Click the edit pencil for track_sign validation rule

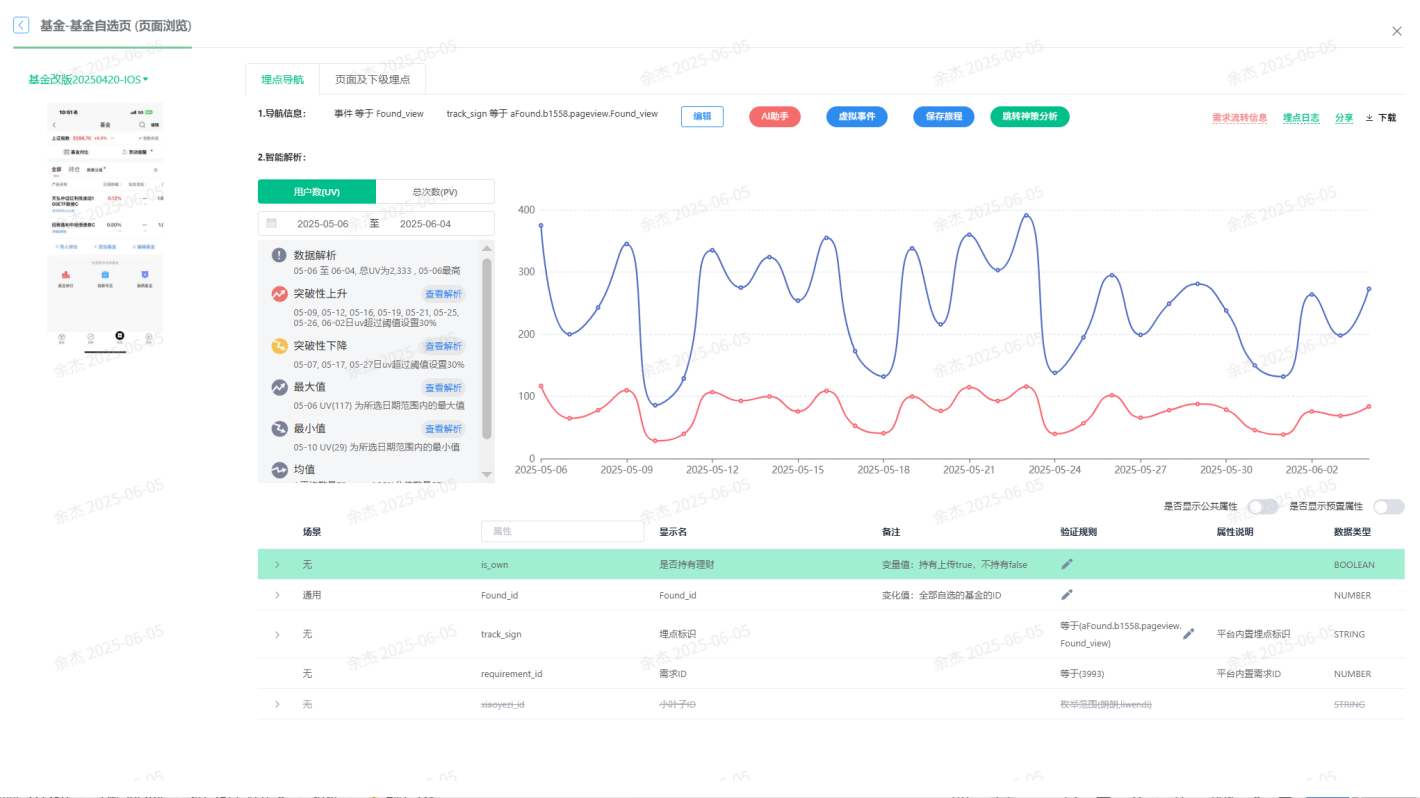tap(1189, 633)
